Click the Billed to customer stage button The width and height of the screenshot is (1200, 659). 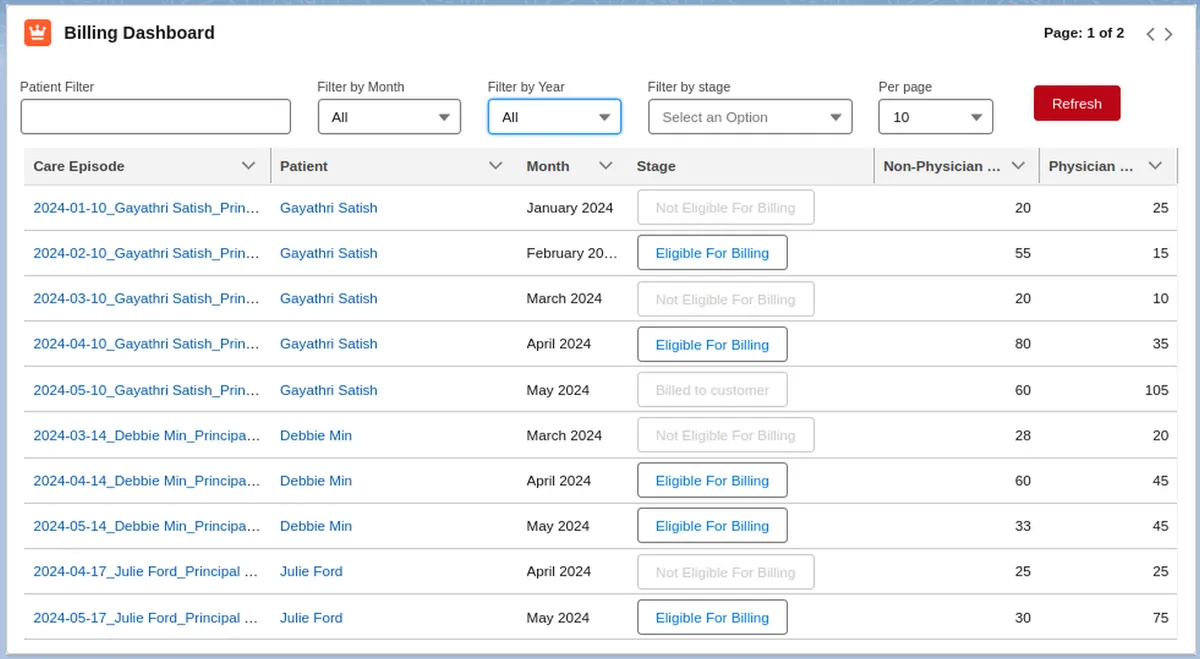[712, 390]
